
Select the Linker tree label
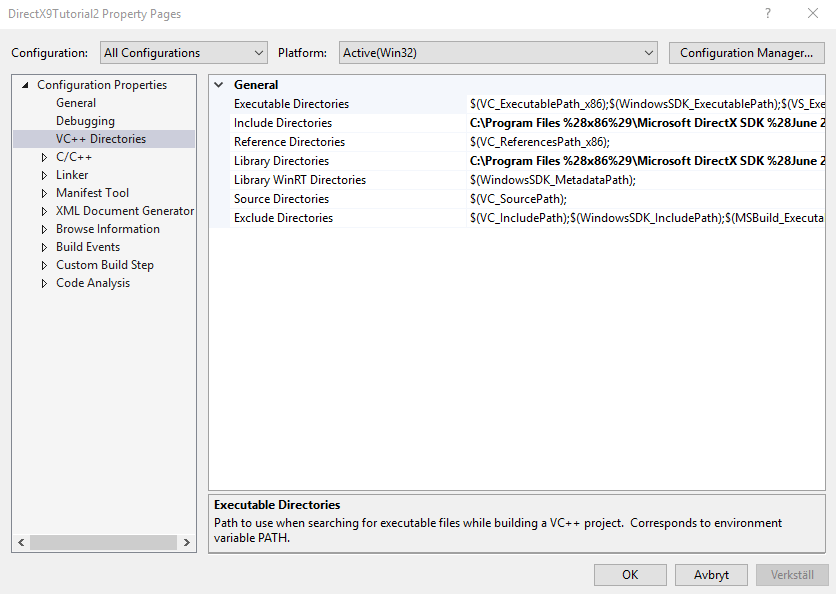click(72, 175)
